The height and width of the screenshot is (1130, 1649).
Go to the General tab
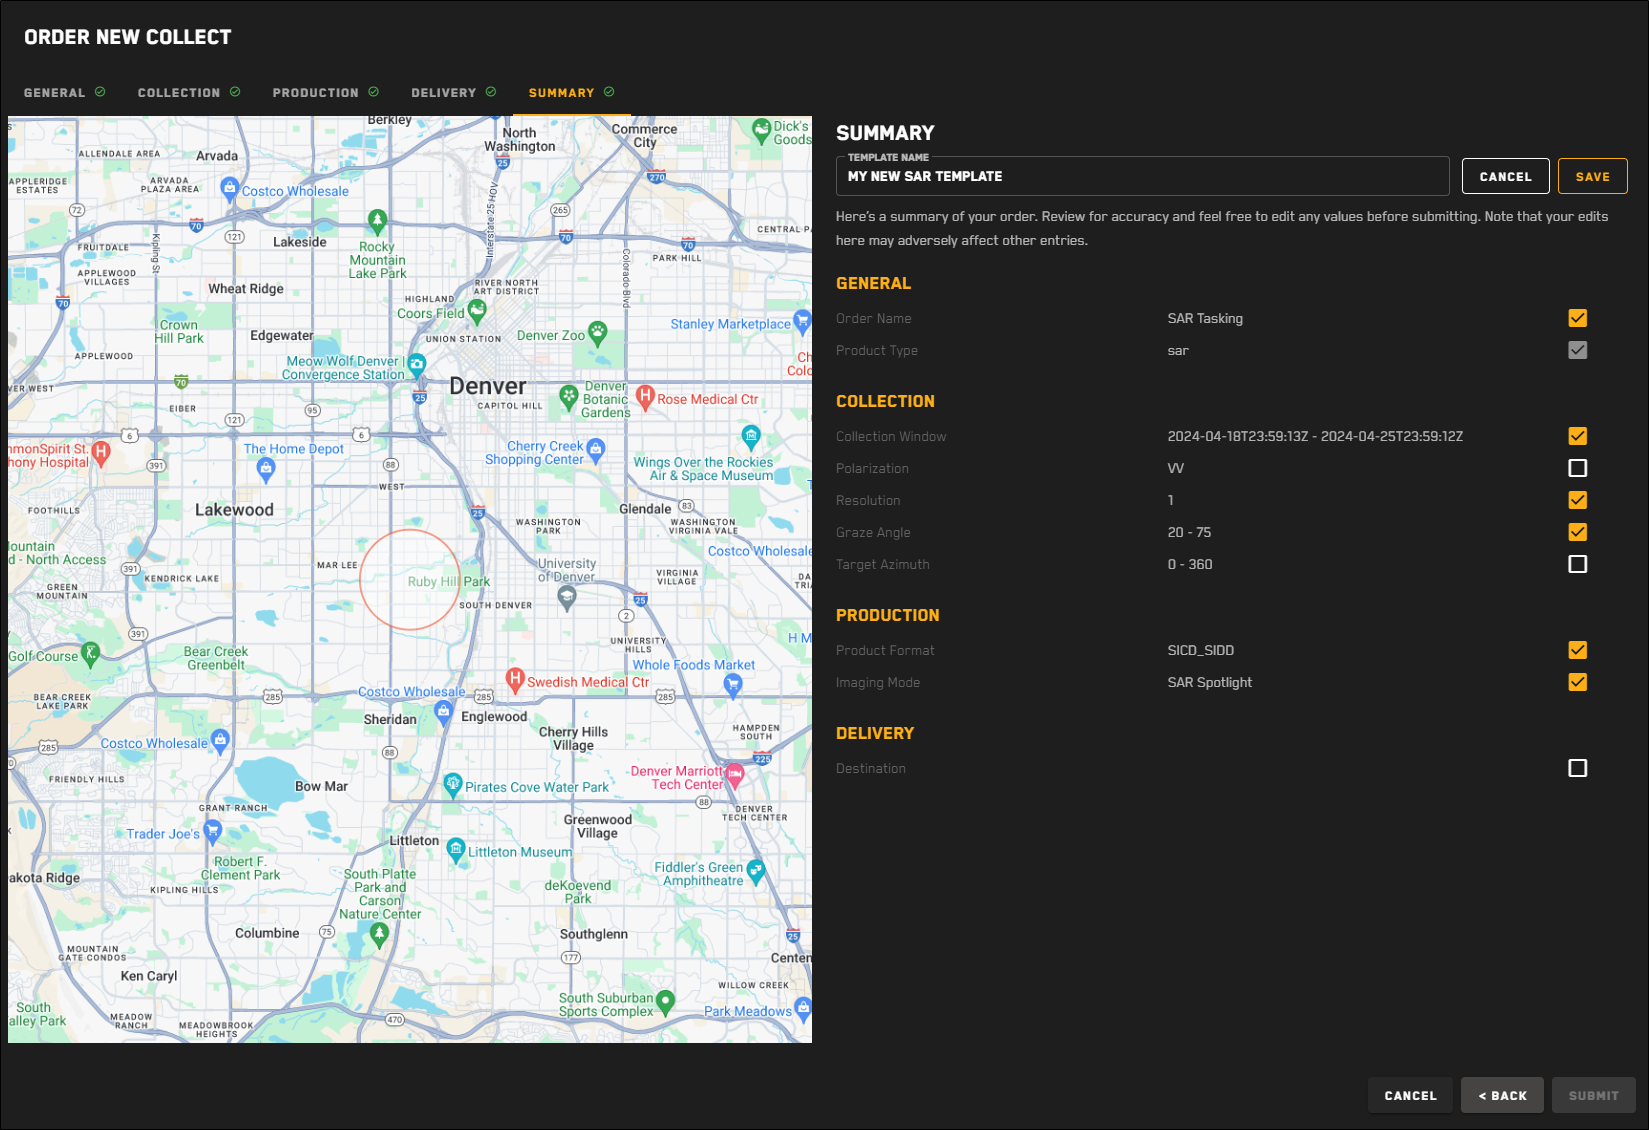pos(55,93)
